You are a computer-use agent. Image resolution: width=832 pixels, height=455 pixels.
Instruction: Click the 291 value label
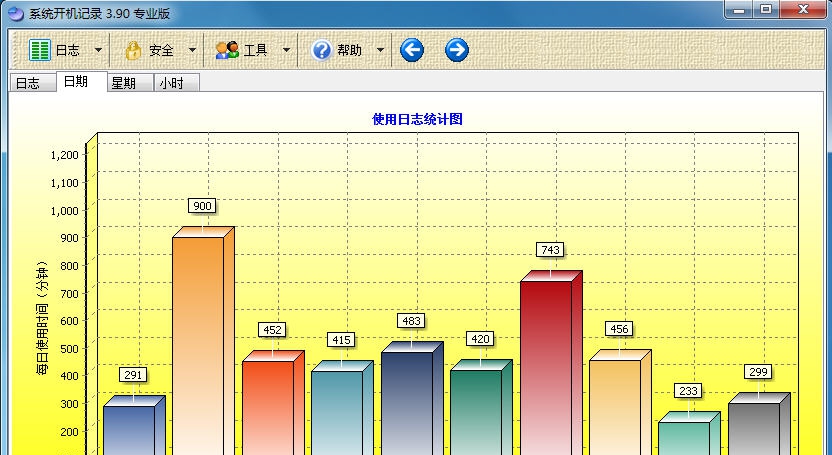[x=133, y=375]
